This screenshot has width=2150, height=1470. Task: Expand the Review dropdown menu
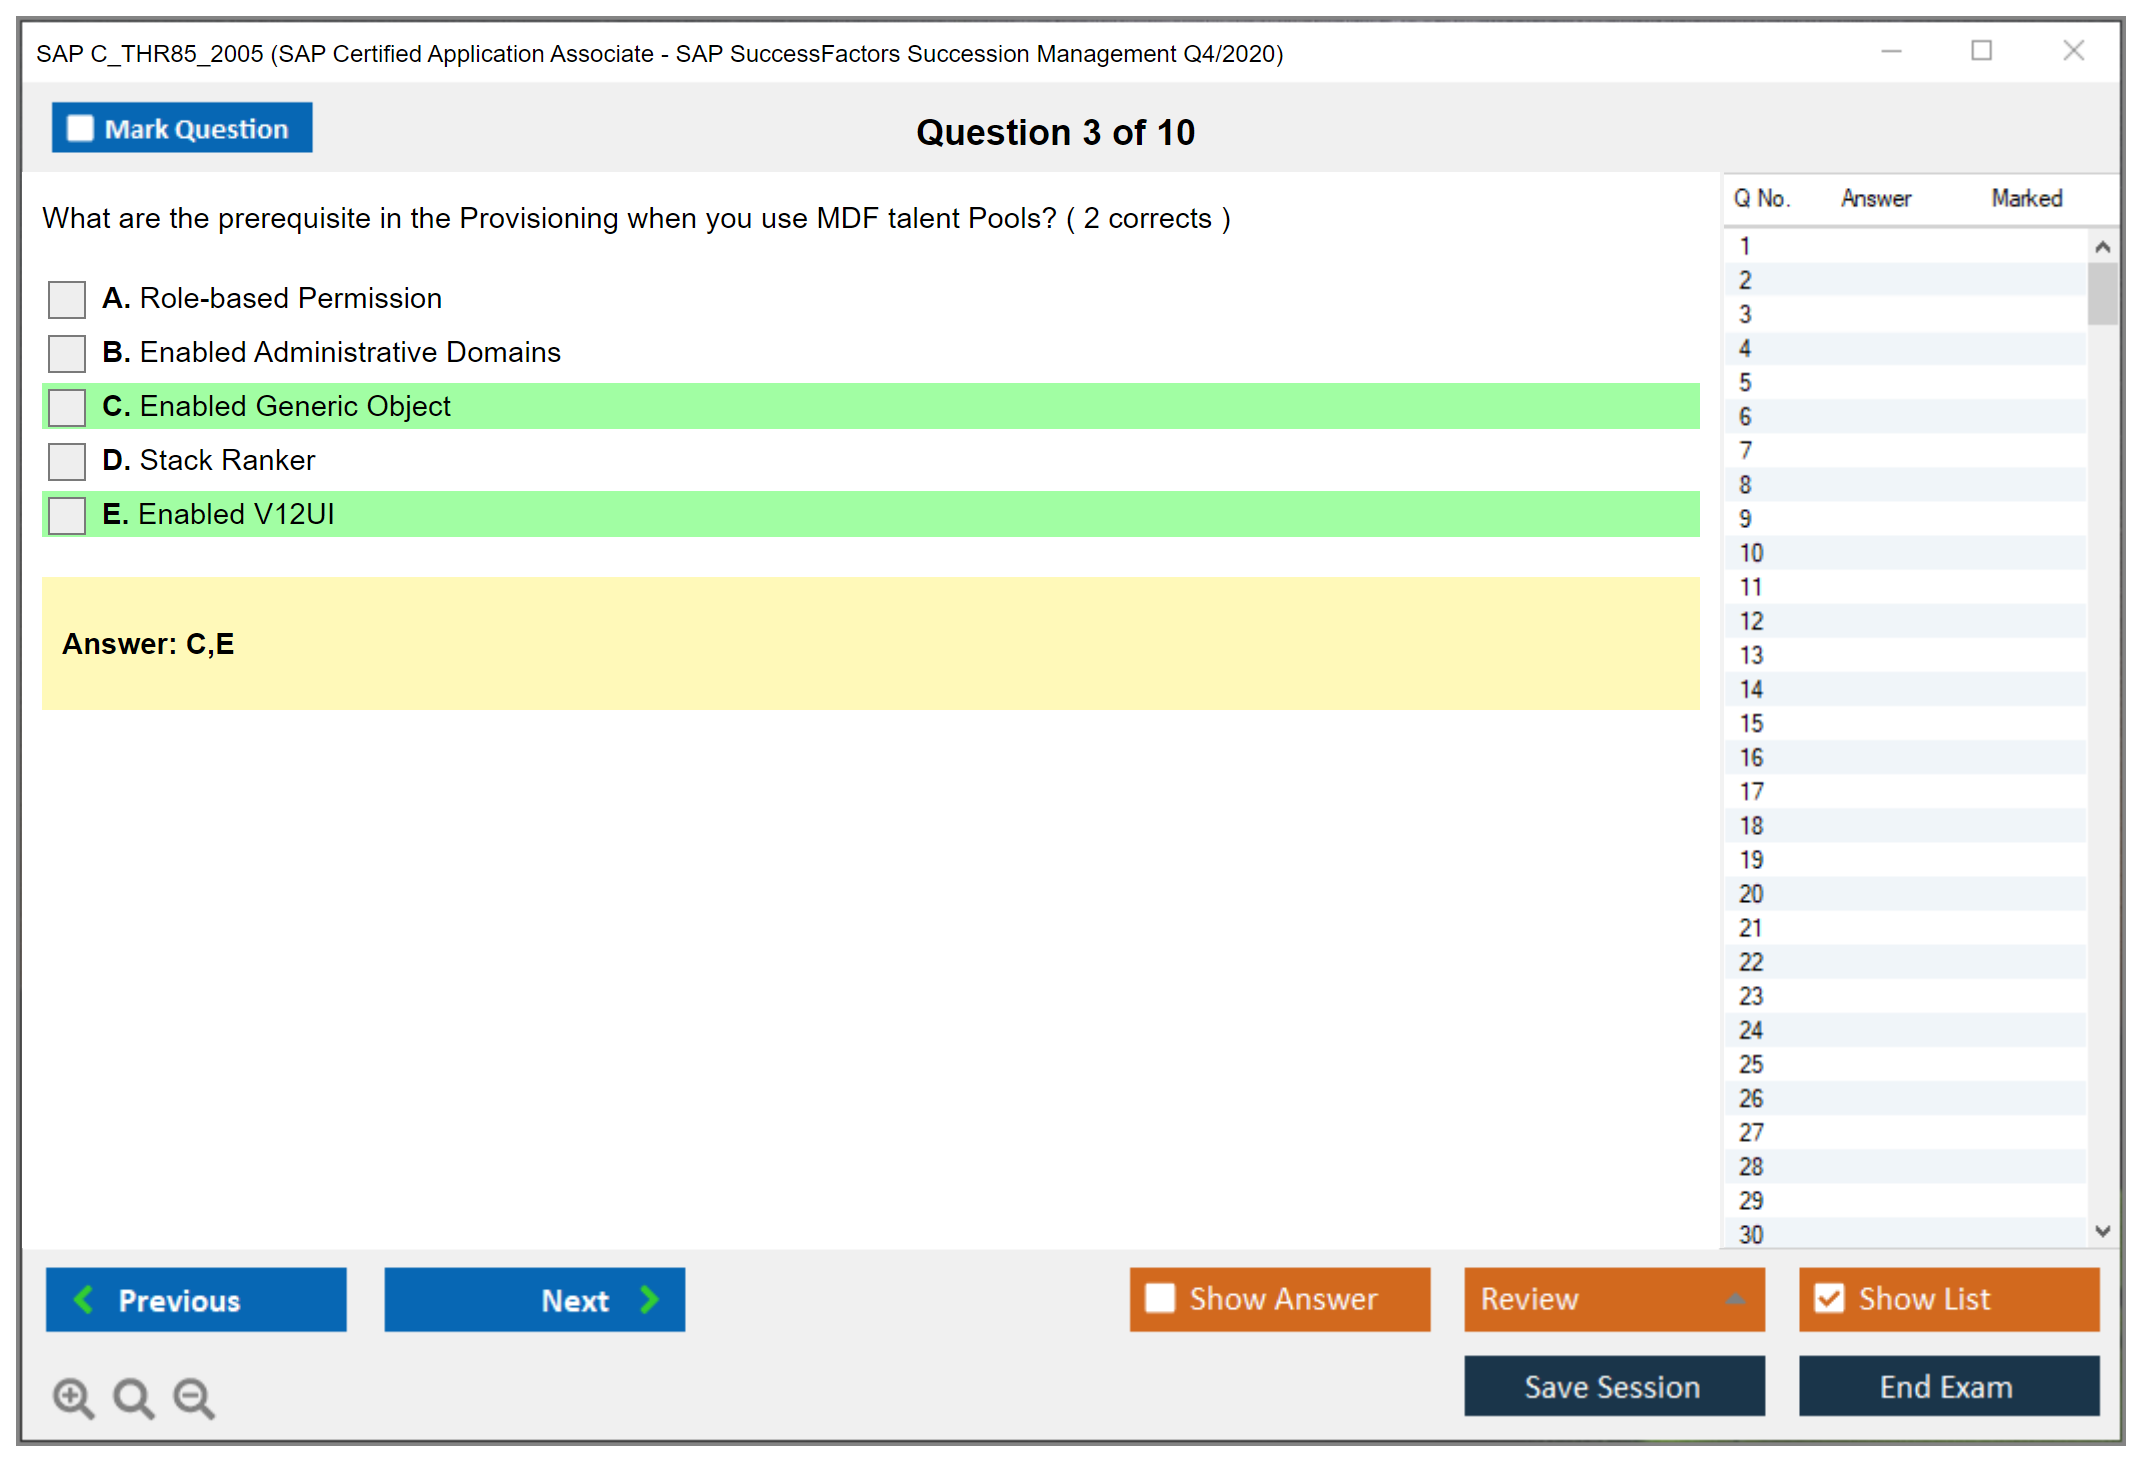point(1735,1299)
